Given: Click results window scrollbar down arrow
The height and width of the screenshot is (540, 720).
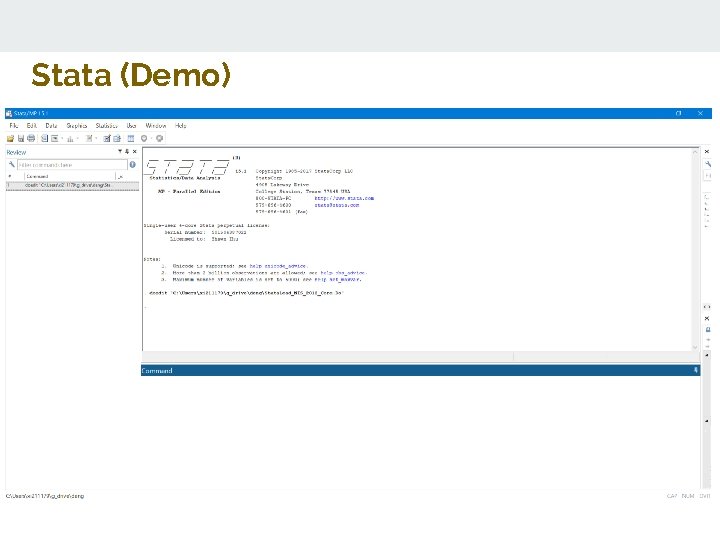Looking at the screenshot, I should [x=695, y=347].
